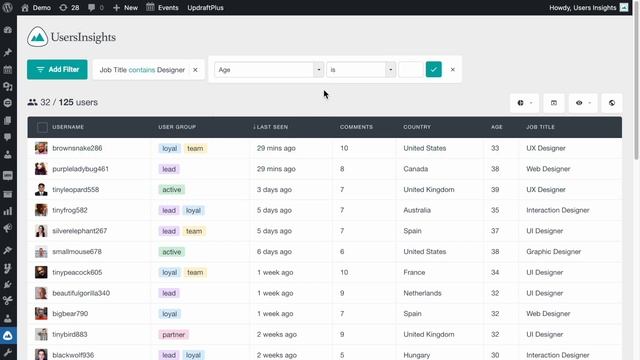Select '3 days ago' last seen cell
The height and width of the screenshot is (360, 640).
[x=274, y=190]
